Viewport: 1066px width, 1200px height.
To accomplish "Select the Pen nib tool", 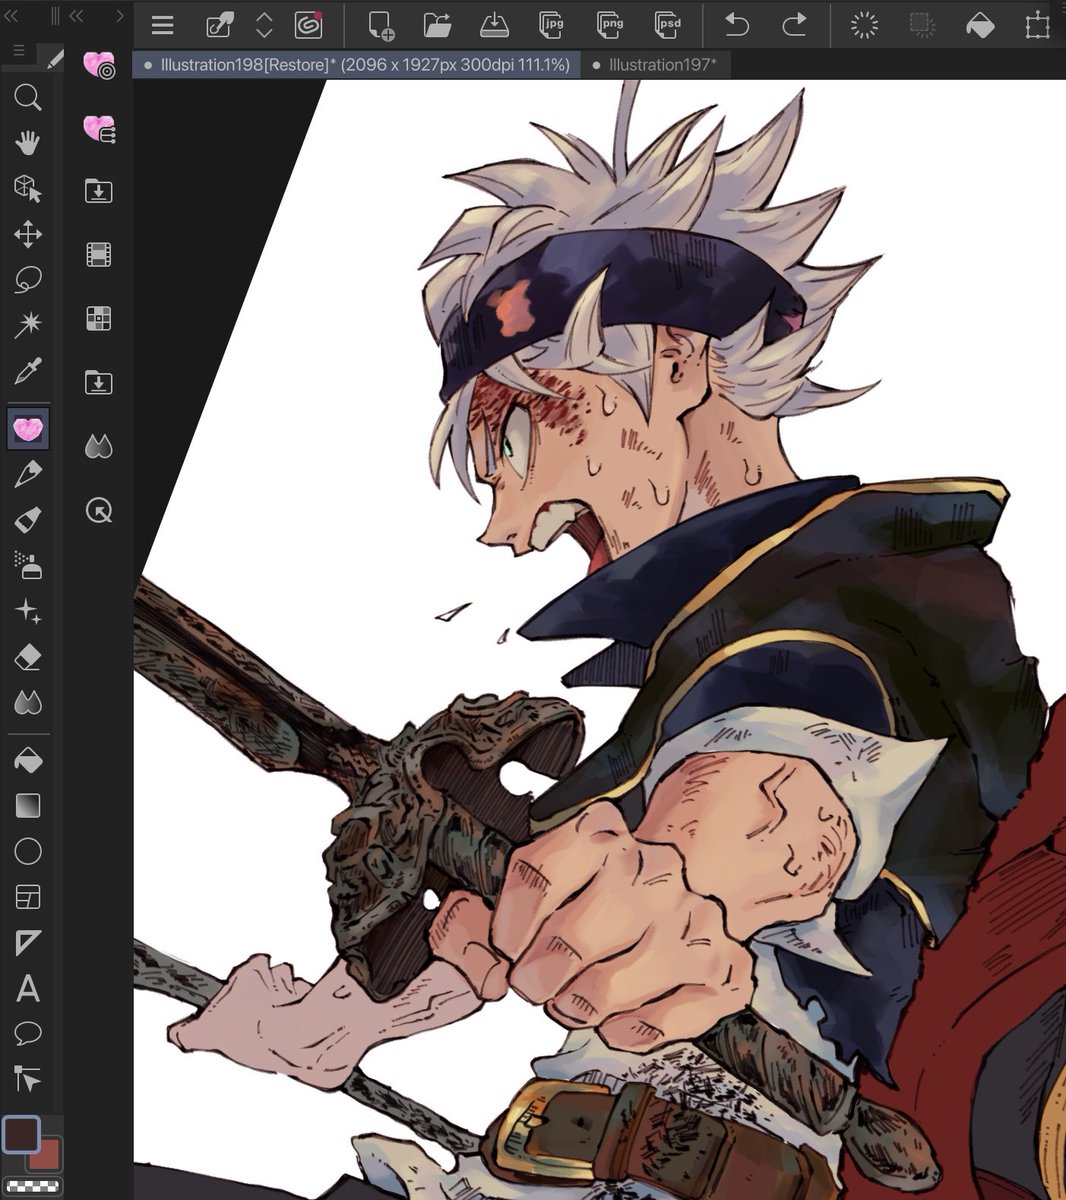I will 28,474.
